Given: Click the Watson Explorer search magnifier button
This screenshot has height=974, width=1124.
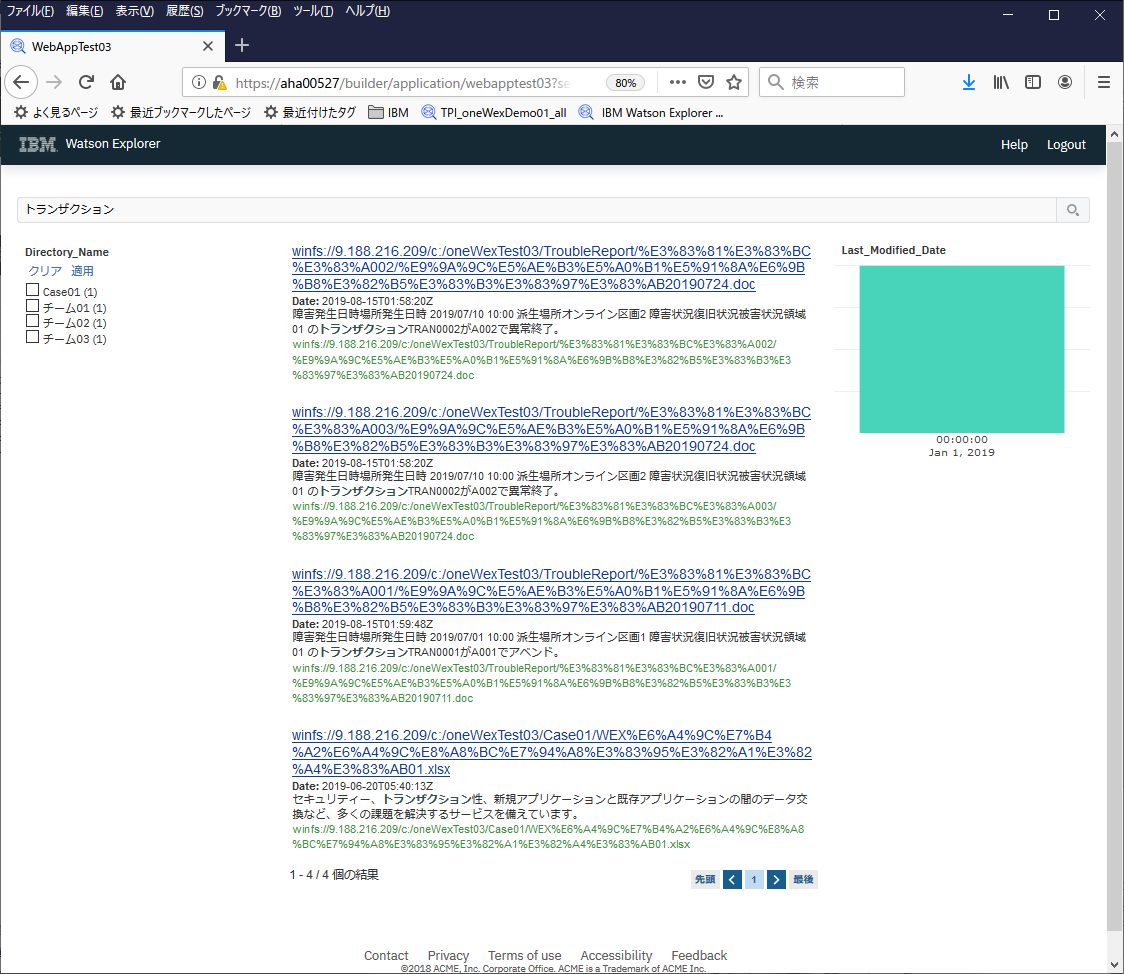Looking at the screenshot, I should (x=1073, y=210).
